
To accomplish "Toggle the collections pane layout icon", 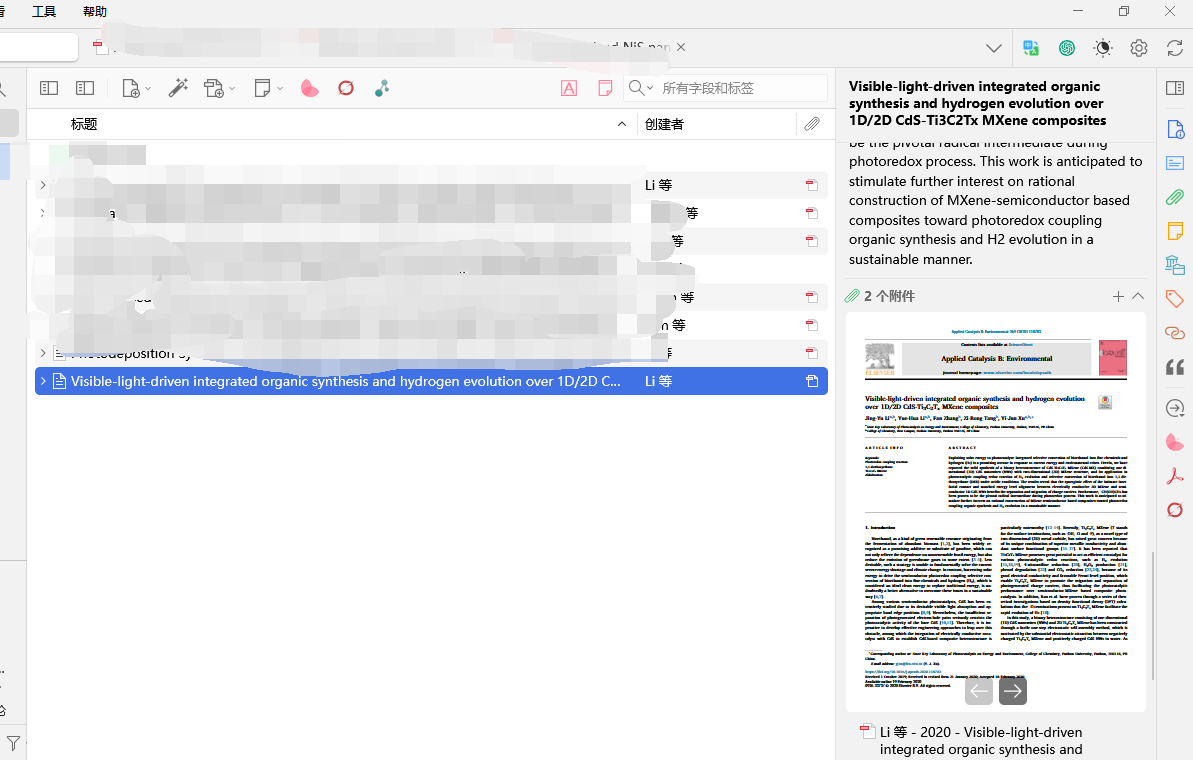I will coord(49,88).
